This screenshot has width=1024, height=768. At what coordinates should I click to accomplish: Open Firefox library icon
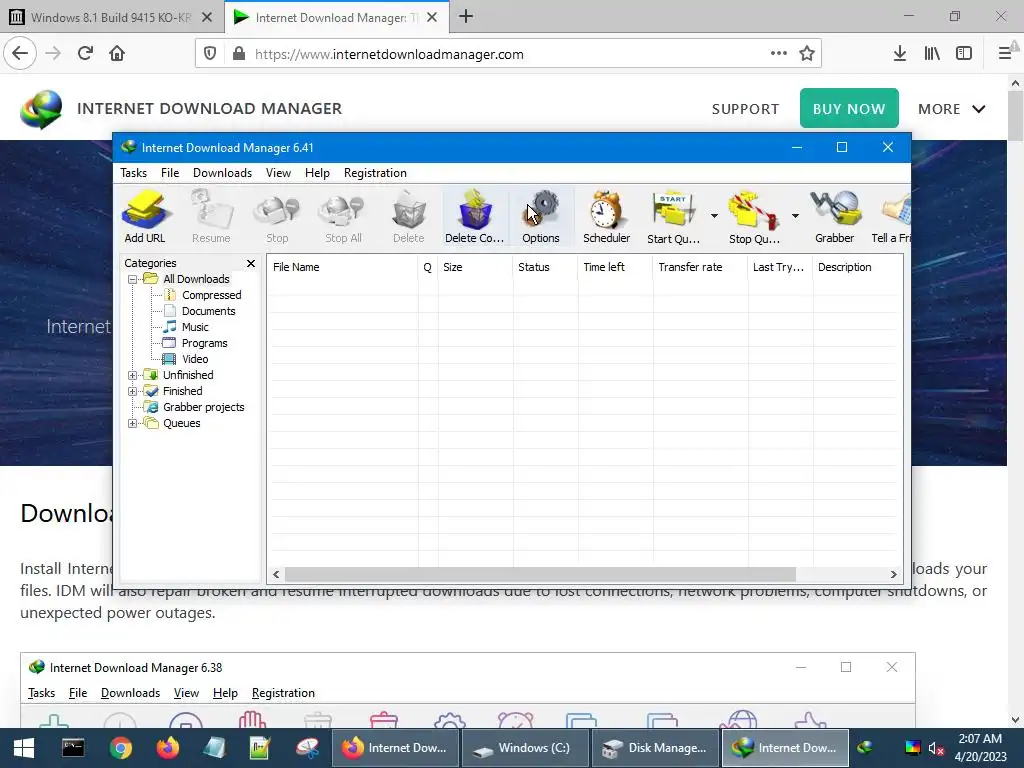click(932, 54)
